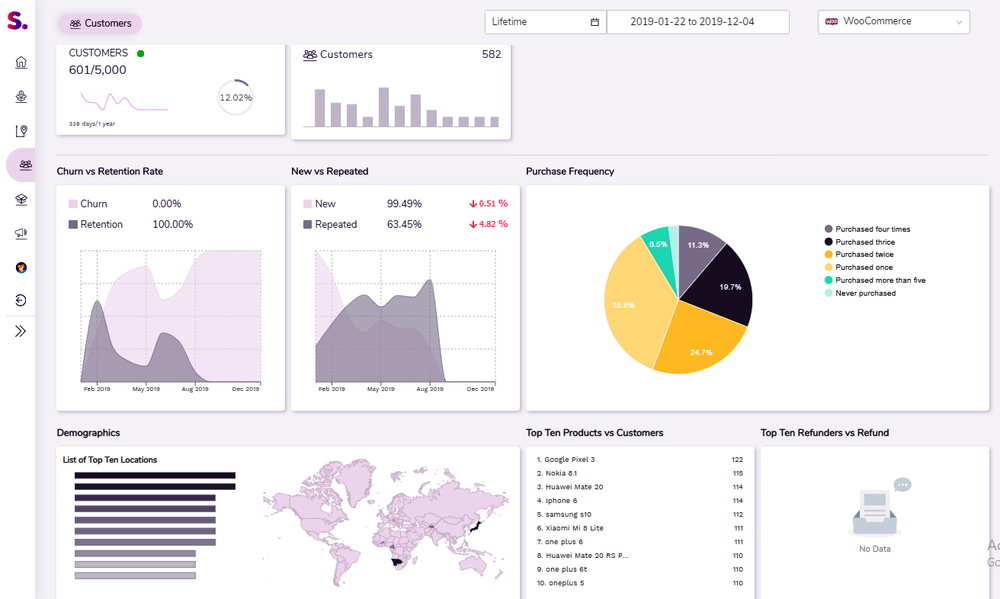
Task: Open the marketing megaphone icon
Action: click(20, 233)
